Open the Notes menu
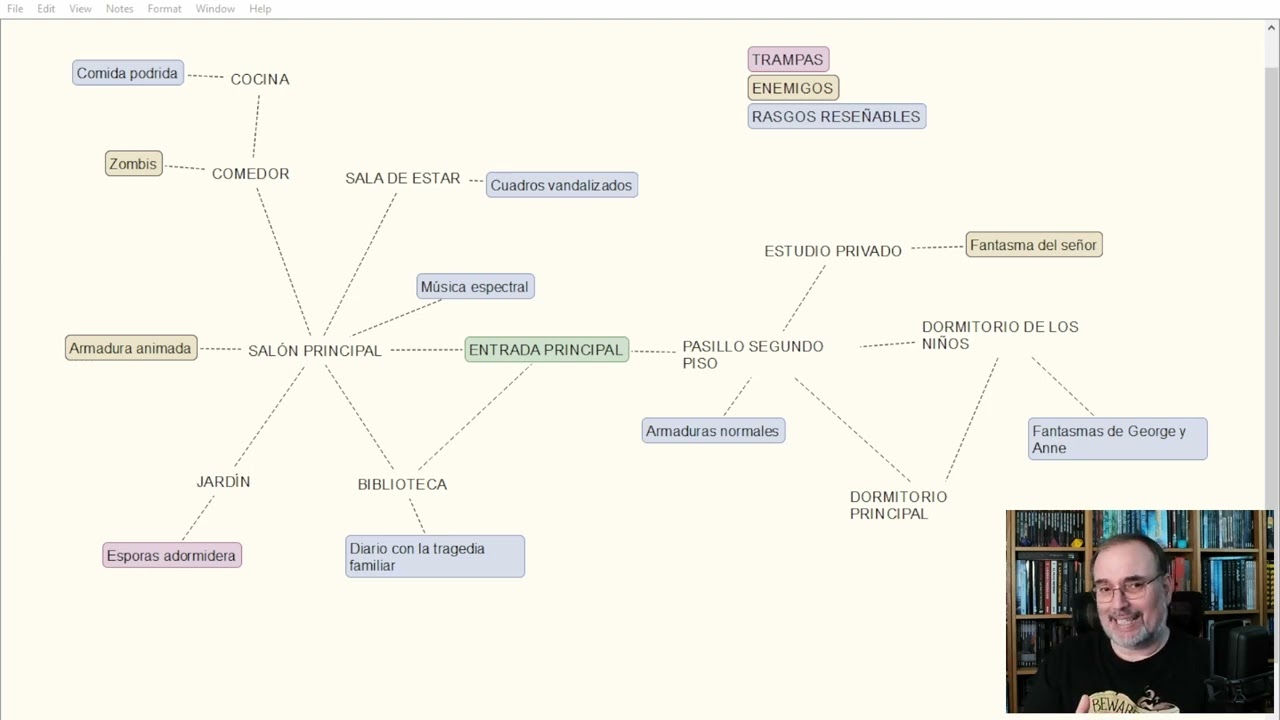This screenshot has width=1280, height=720. 120,9
